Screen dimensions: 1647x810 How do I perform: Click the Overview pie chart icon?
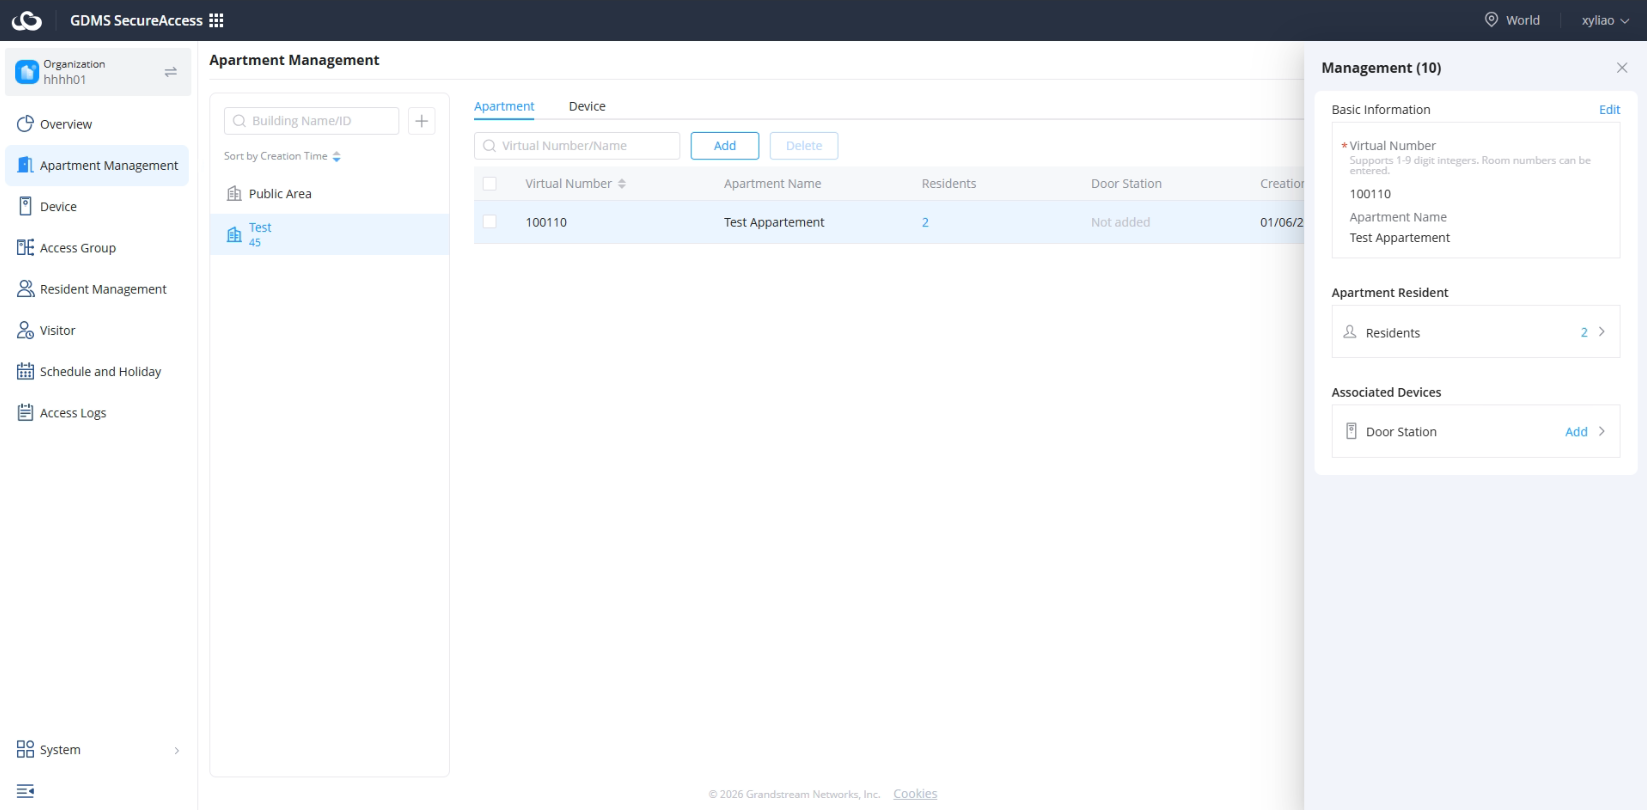[25, 124]
